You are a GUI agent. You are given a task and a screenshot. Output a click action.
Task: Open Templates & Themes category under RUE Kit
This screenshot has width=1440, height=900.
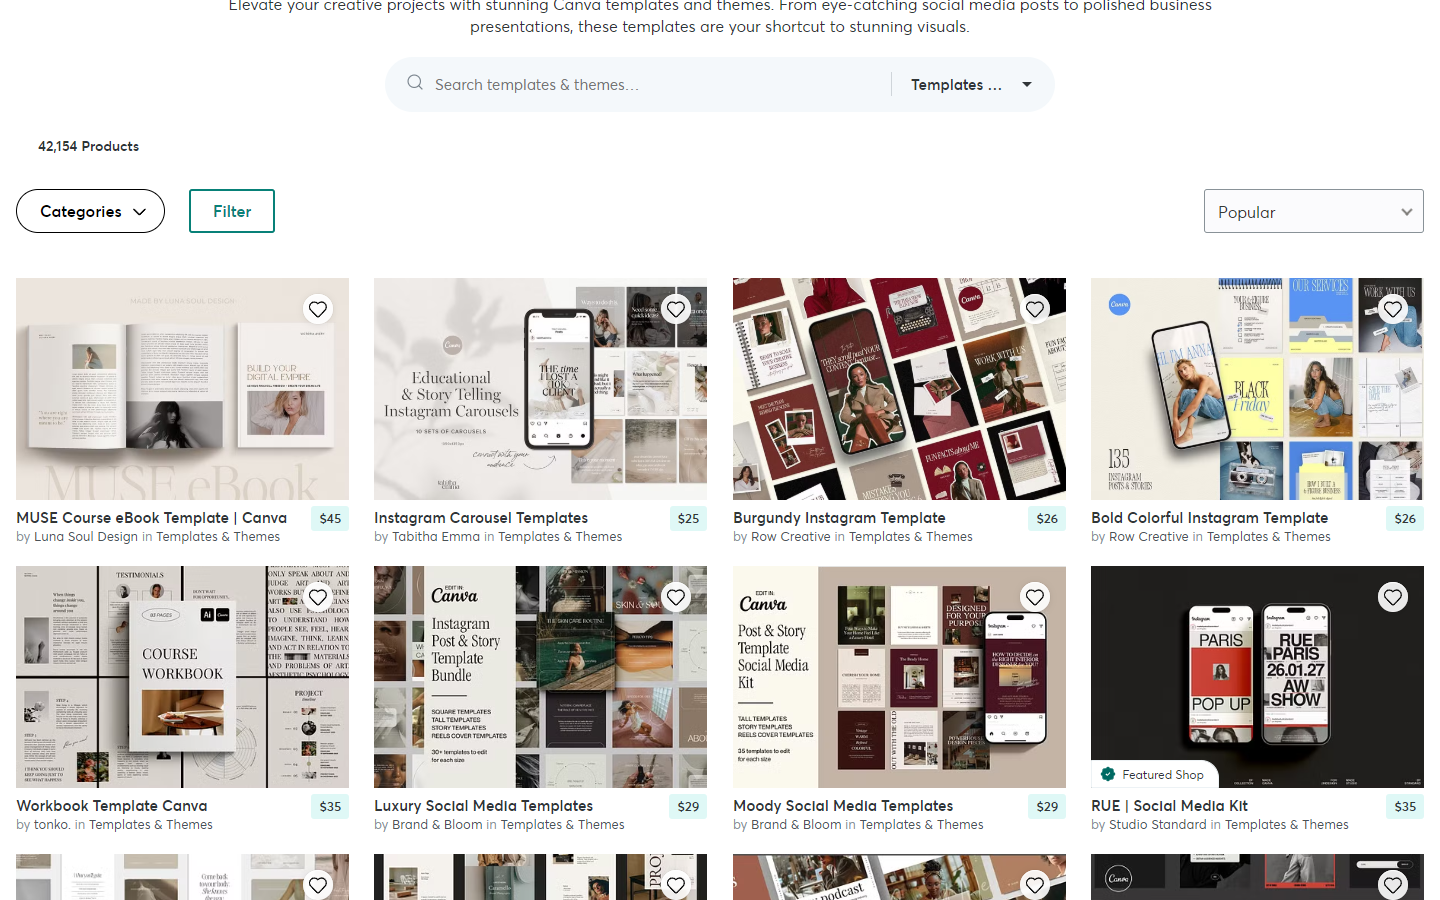tap(1287, 825)
